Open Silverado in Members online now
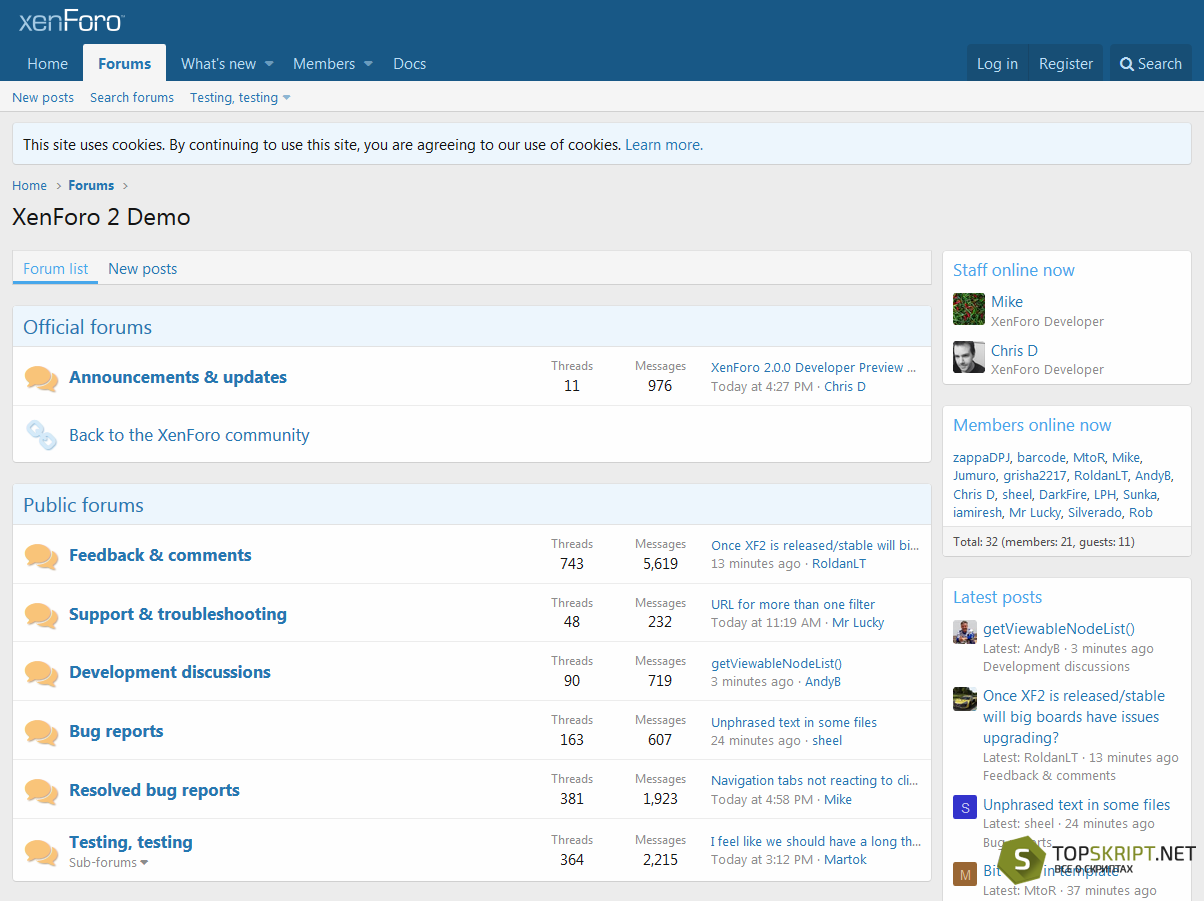The height and width of the screenshot is (901, 1204). click(x=1095, y=513)
